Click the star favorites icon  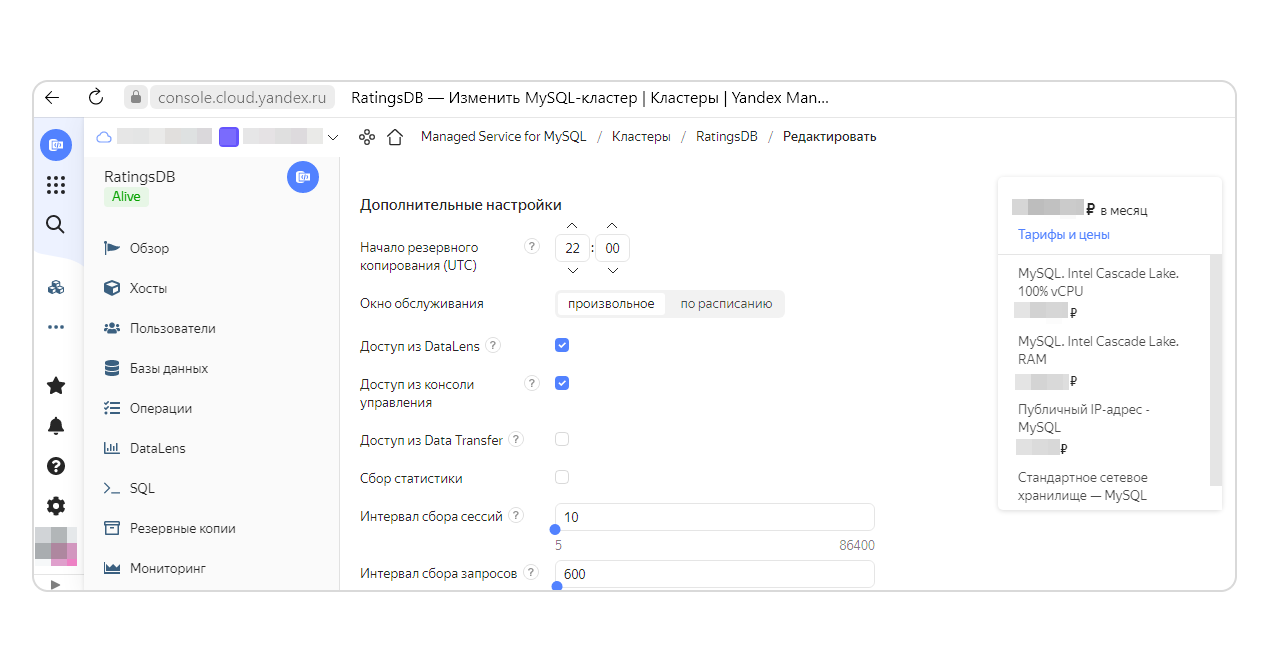(x=56, y=386)
